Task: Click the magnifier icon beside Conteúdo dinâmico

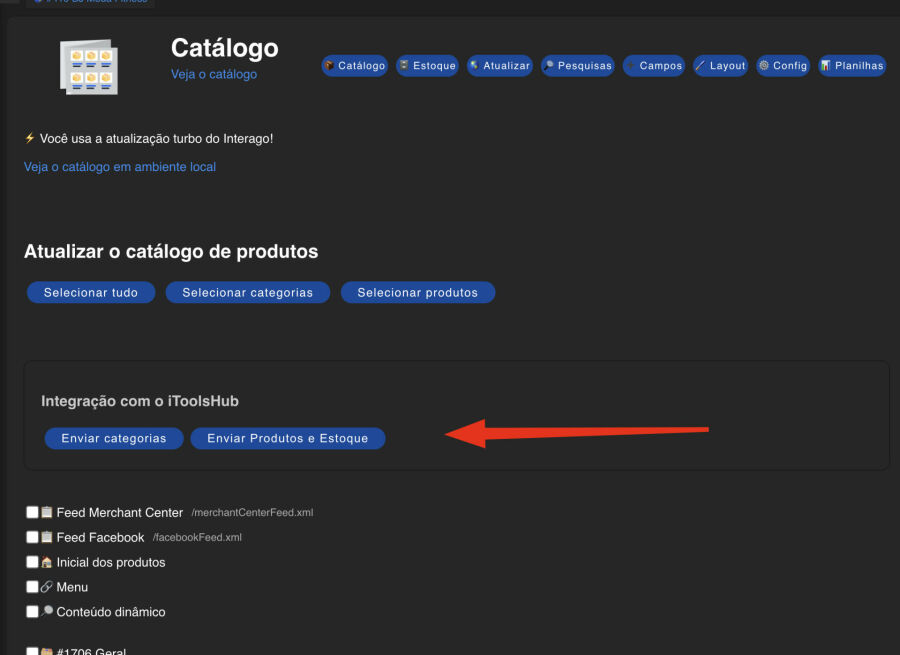Action: [x=46, y=611]
